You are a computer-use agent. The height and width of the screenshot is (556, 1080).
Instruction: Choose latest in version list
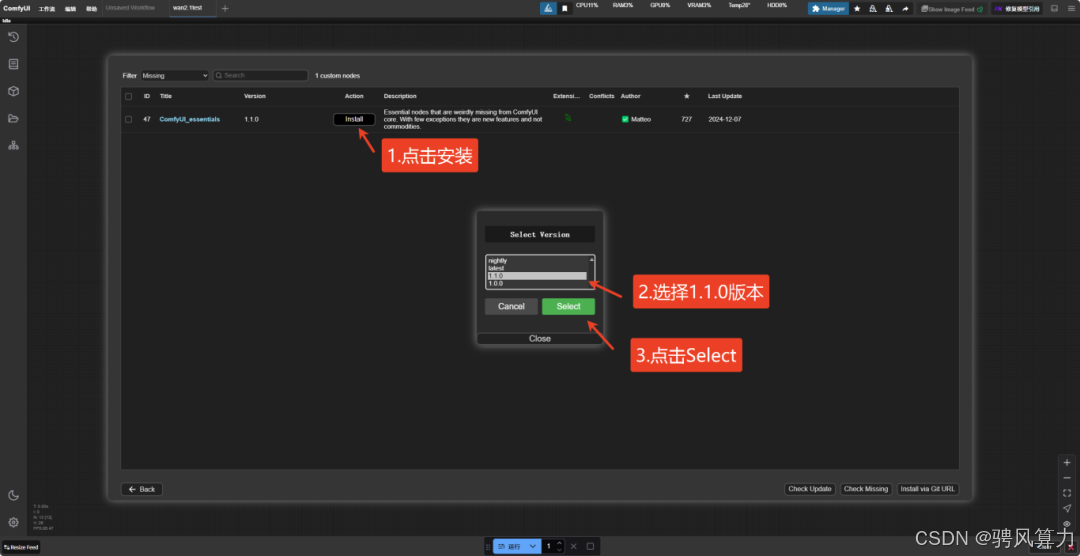pos(537,268)
